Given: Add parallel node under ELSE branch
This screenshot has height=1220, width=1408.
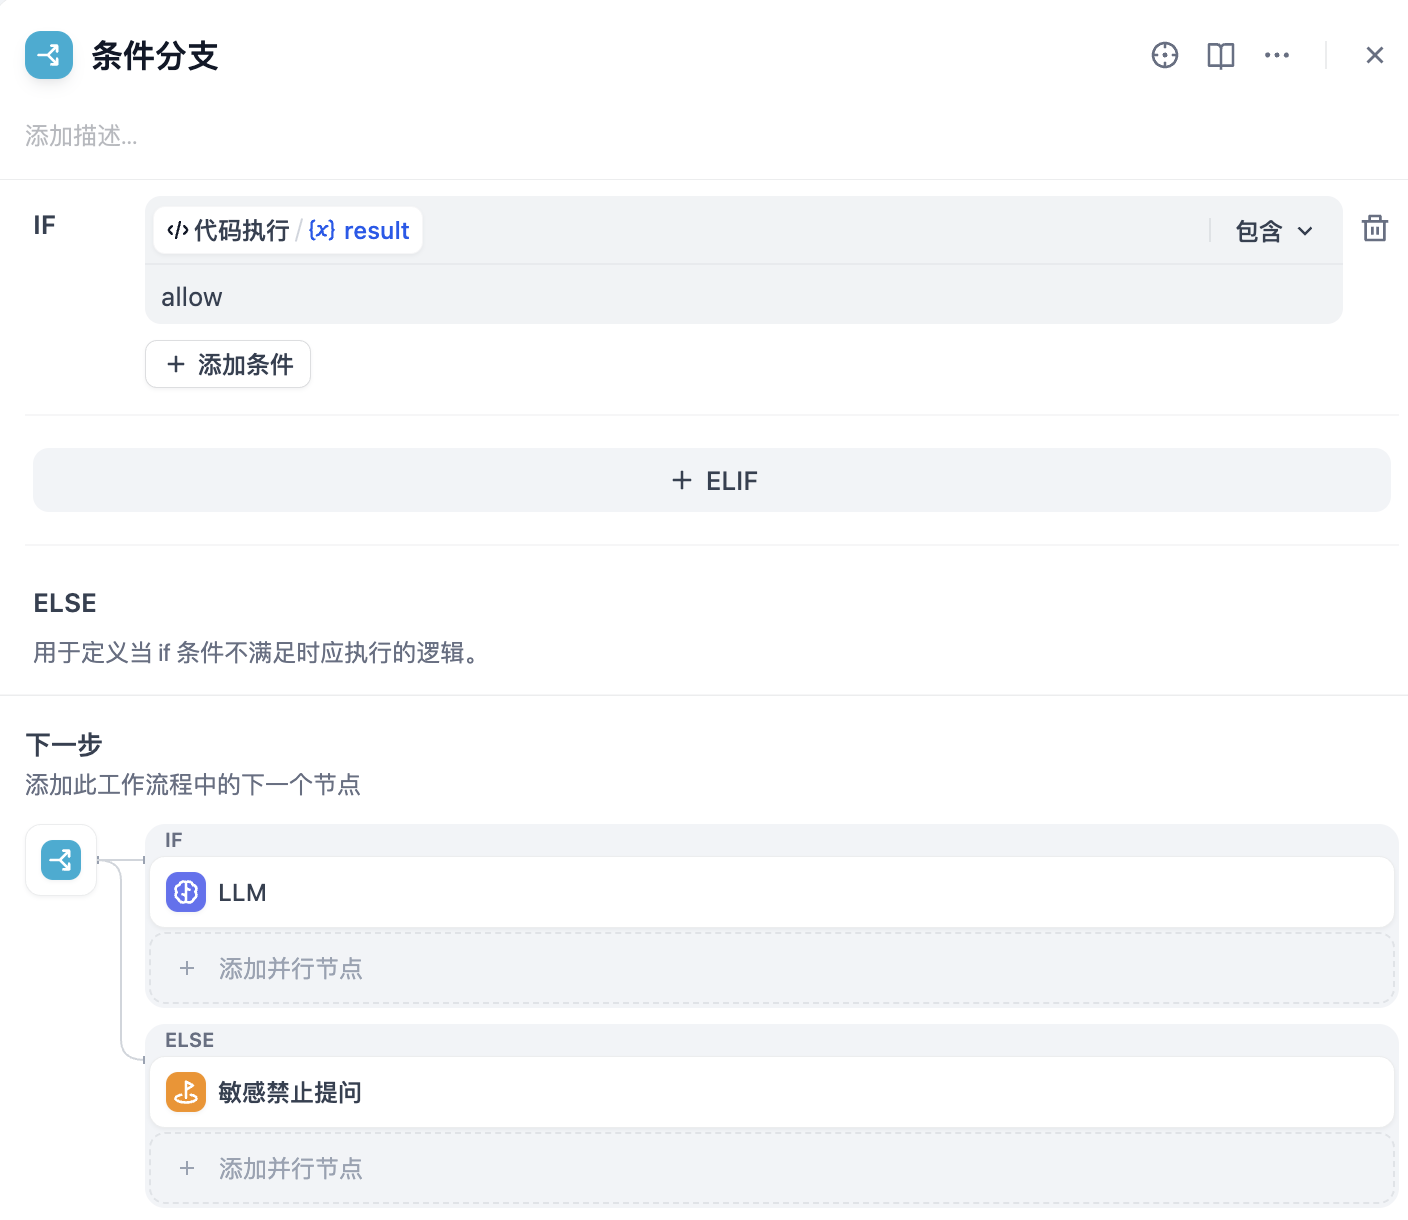Looking at the screenshot, I should pos(770,1168).
